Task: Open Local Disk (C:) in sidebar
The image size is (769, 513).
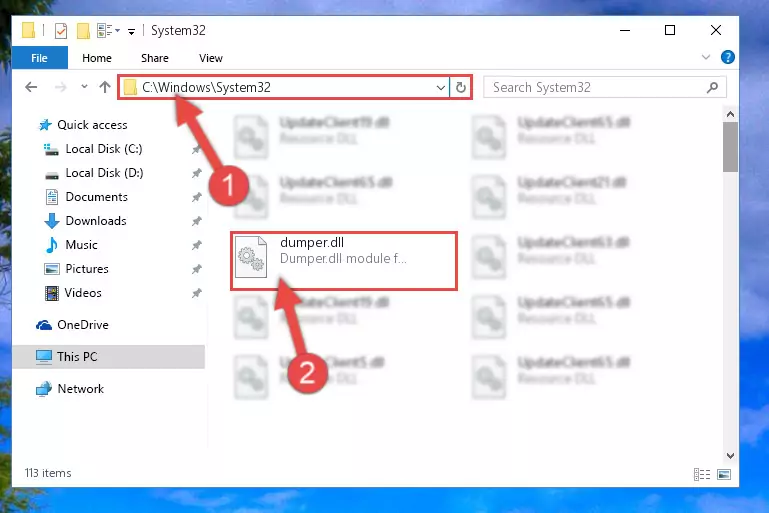Action: coord(104,149)
